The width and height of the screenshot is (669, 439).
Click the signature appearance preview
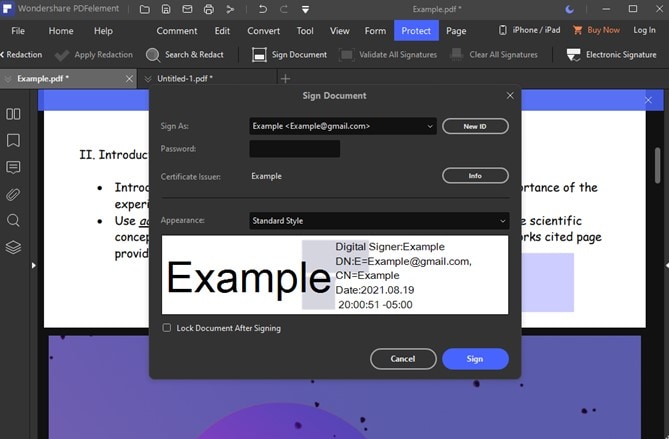coord(335,275)
